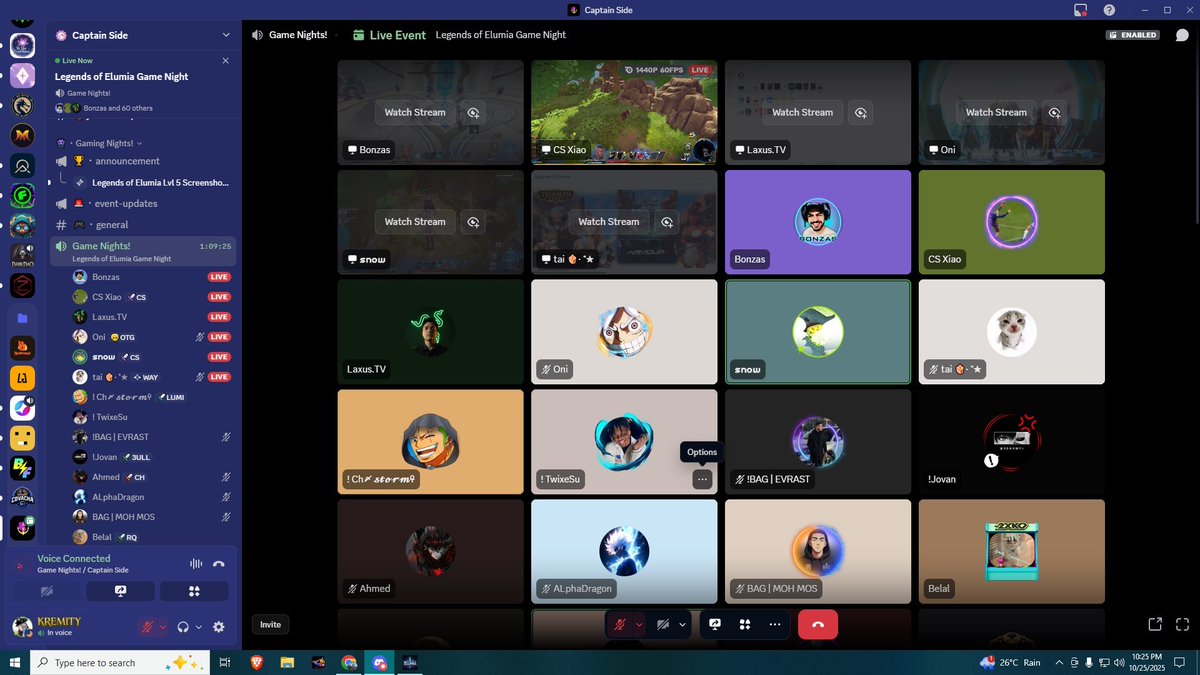The image size is (1200, 675).
Task: Show hidden icons in the system tray
Action: (x=1059, y=662)
